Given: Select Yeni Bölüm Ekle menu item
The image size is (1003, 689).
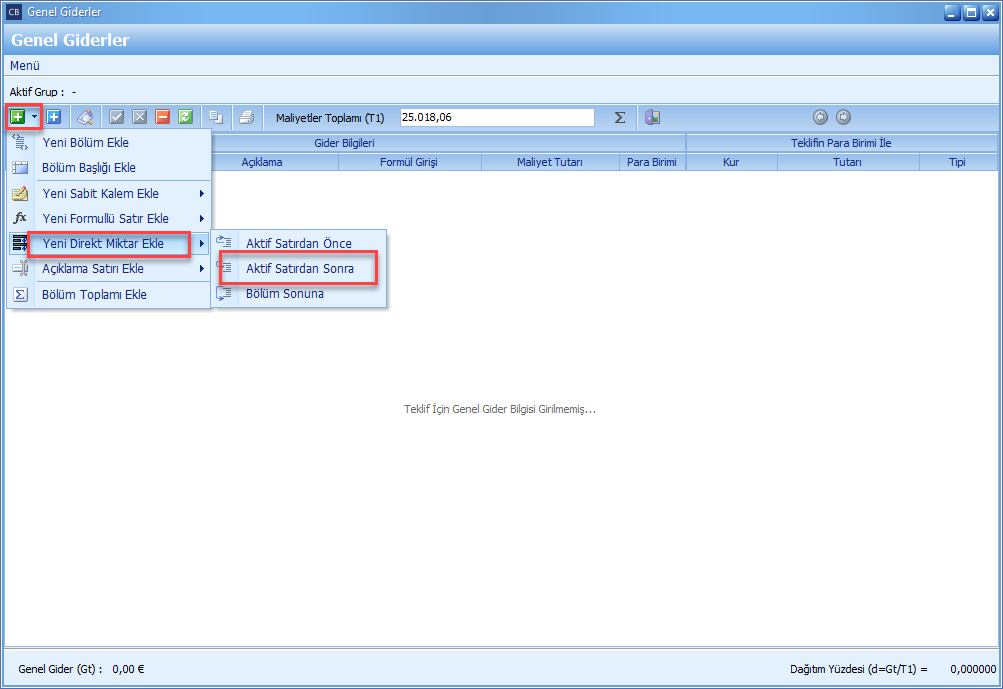Looking at the screenshot, I should [x=85, y=143].
